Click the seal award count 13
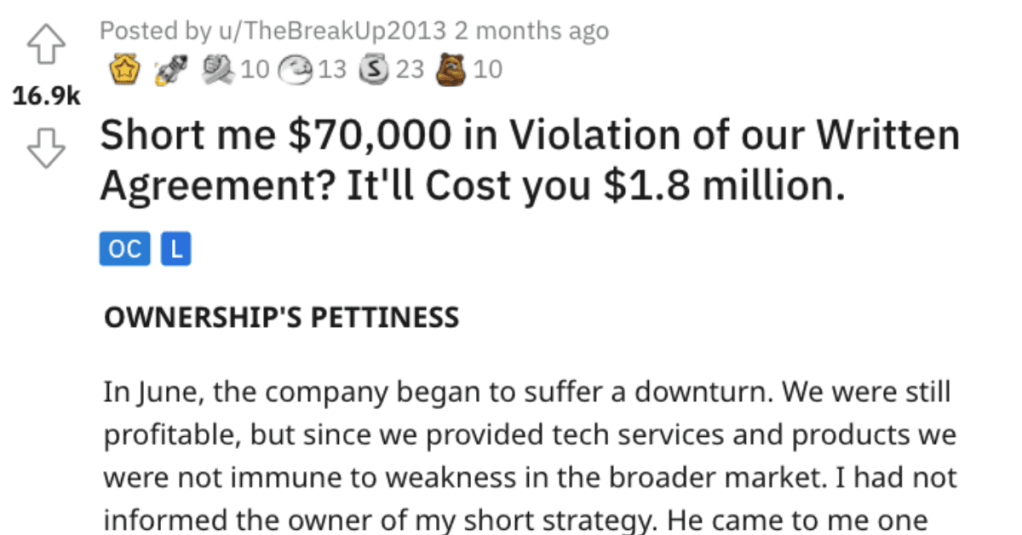Image resolution: width=1022 pixels, height=535 pixels. tap(332, 69)
